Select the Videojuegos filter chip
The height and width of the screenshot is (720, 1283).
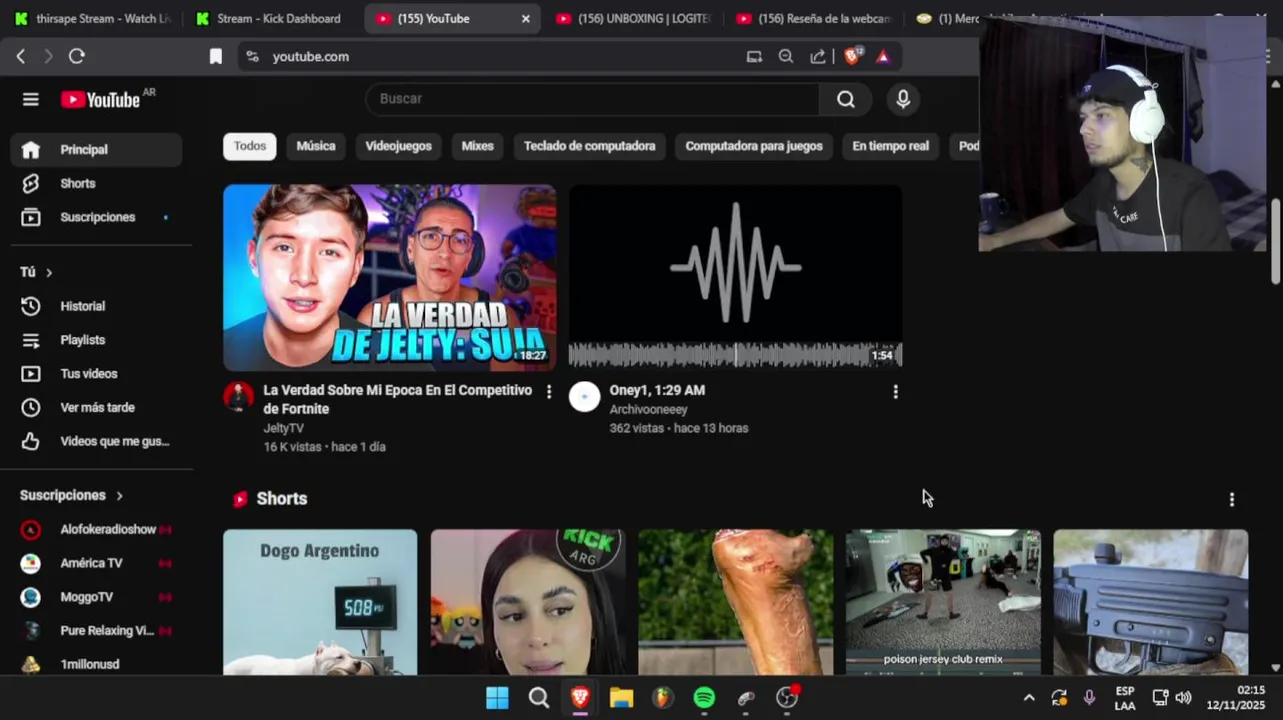pos(398,146)
